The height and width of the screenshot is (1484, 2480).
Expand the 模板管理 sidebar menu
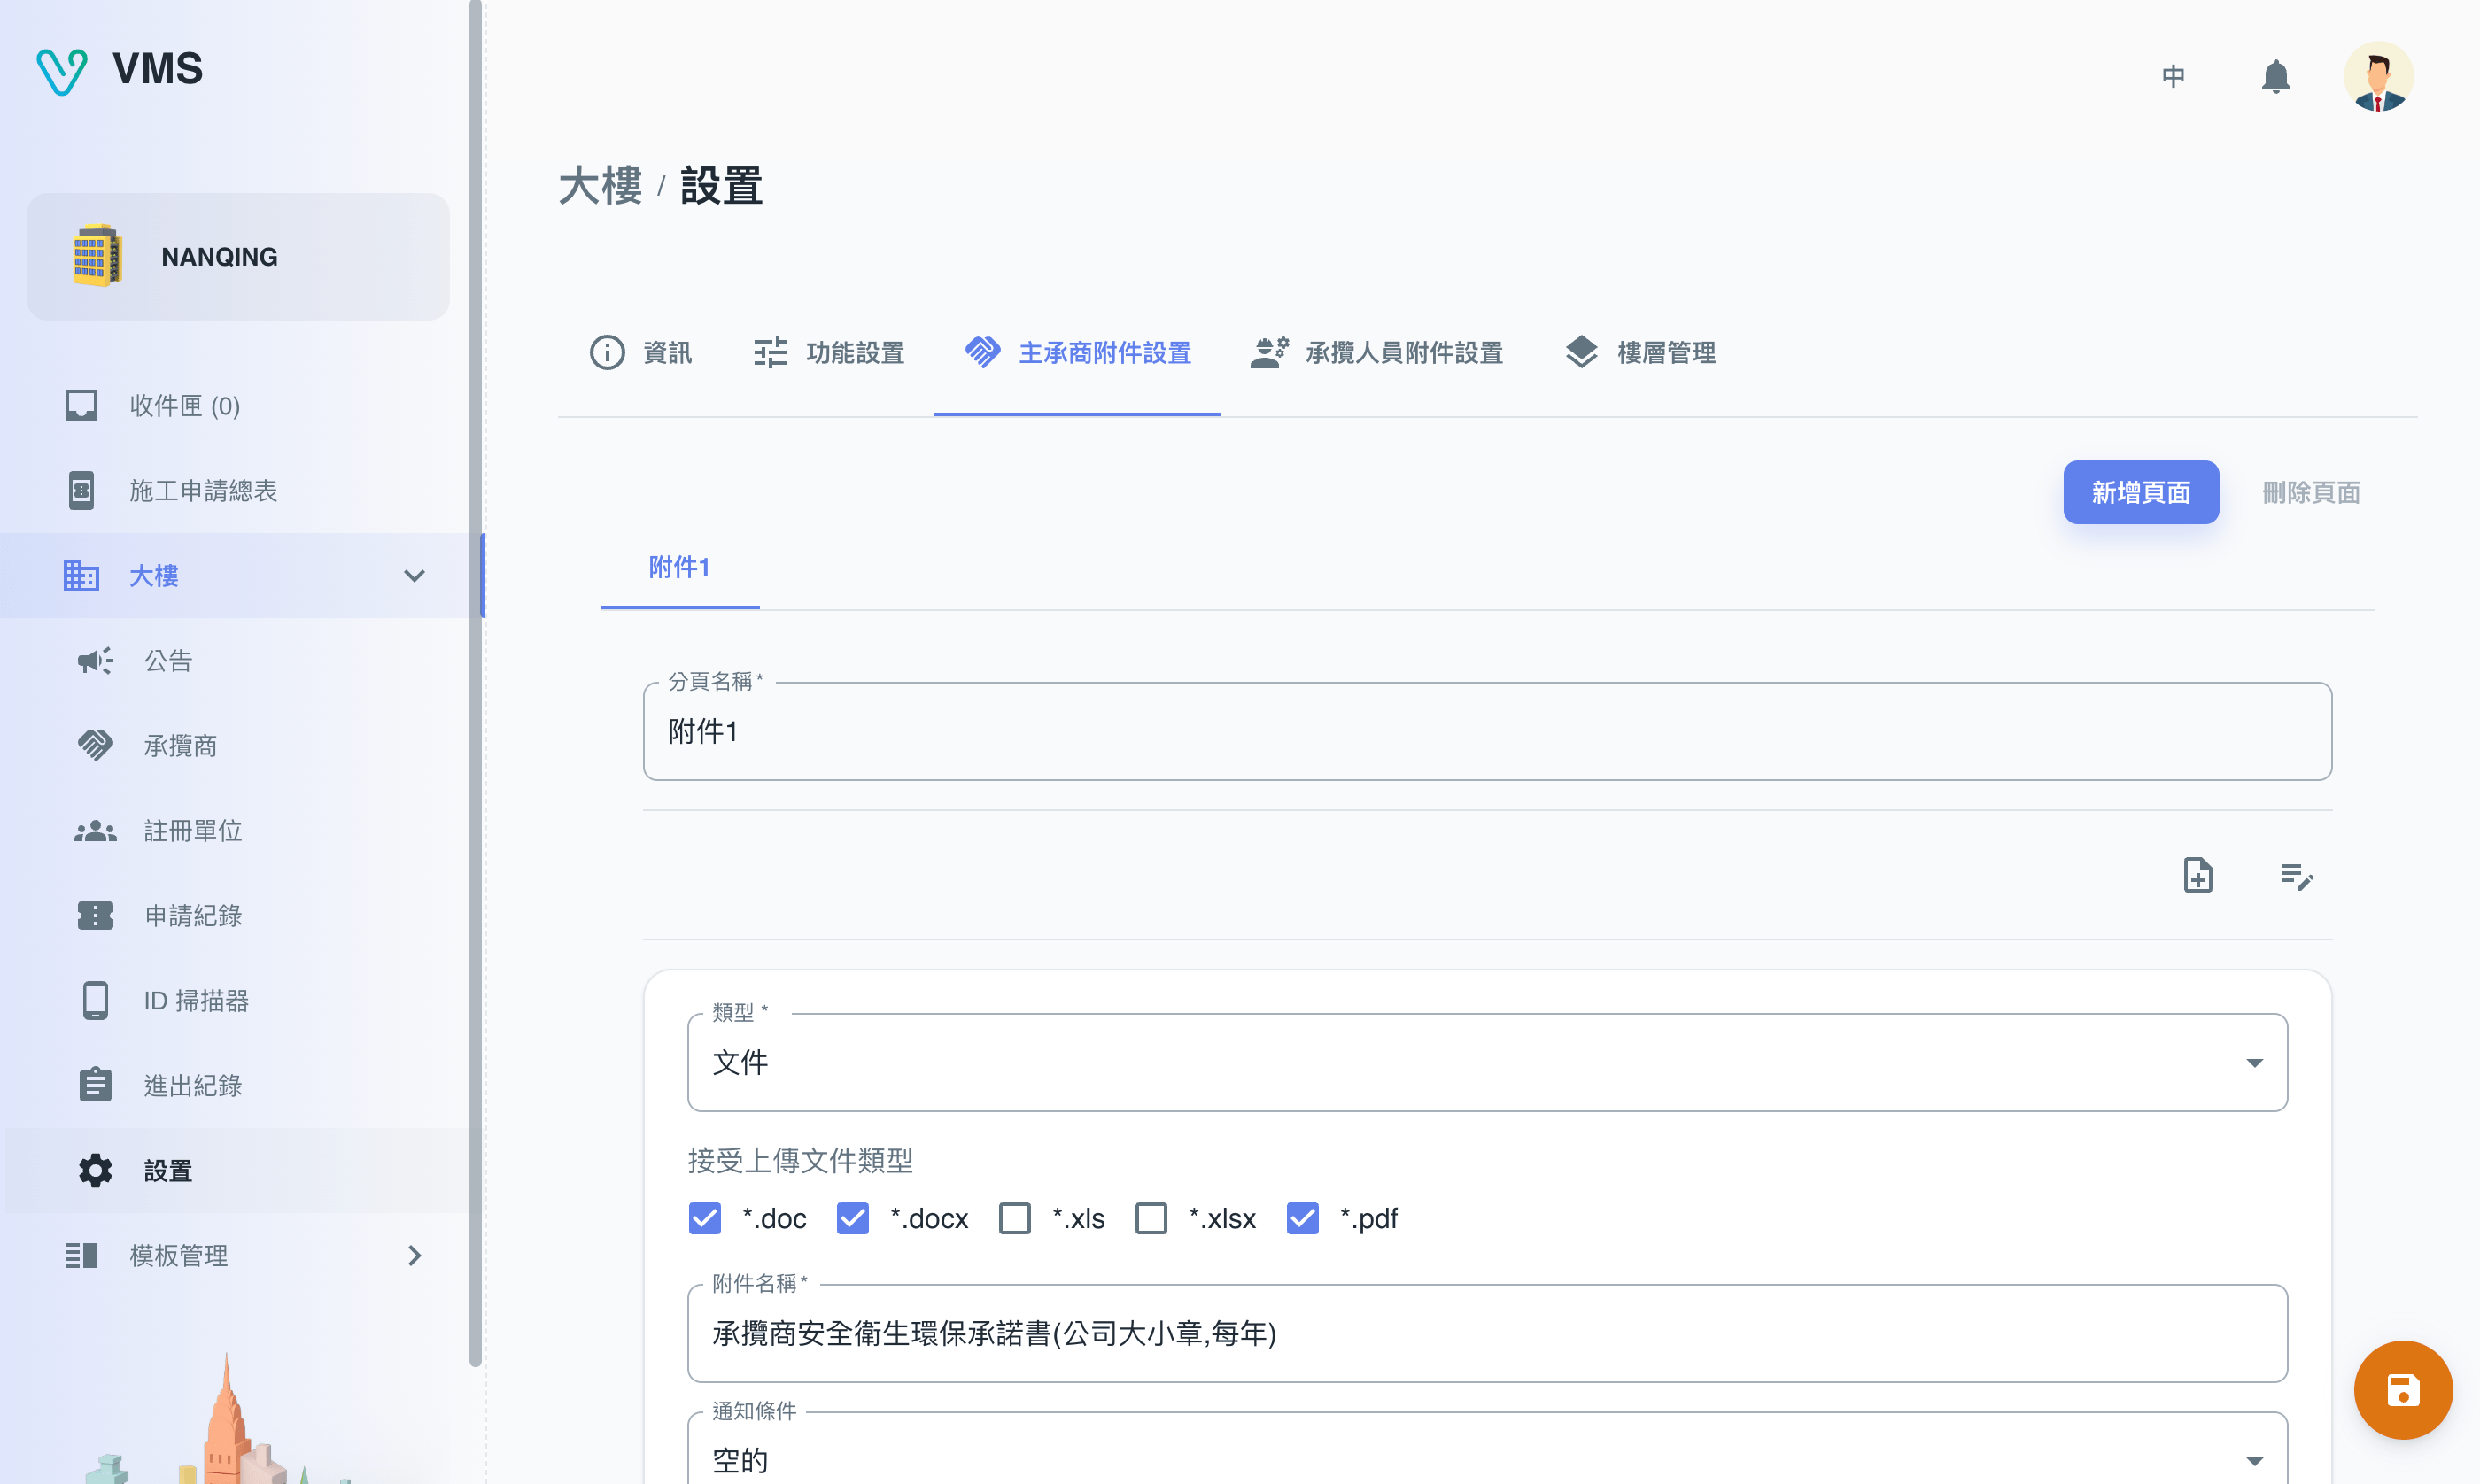(414, 1256)
